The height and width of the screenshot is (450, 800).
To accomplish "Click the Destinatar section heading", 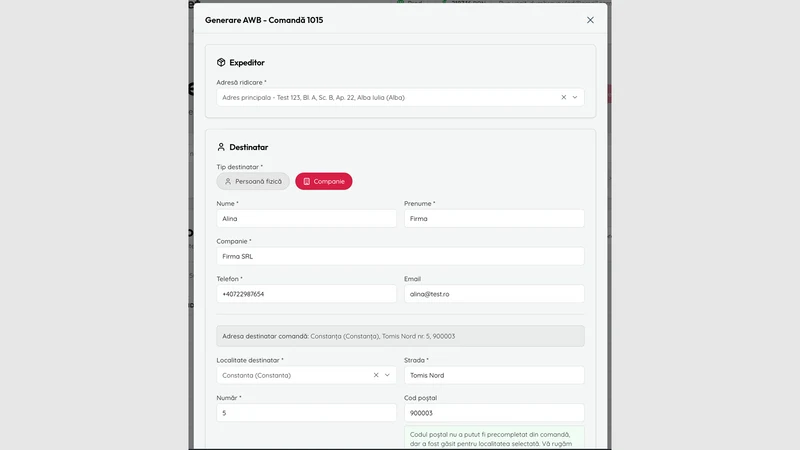I will coord(248,147).
